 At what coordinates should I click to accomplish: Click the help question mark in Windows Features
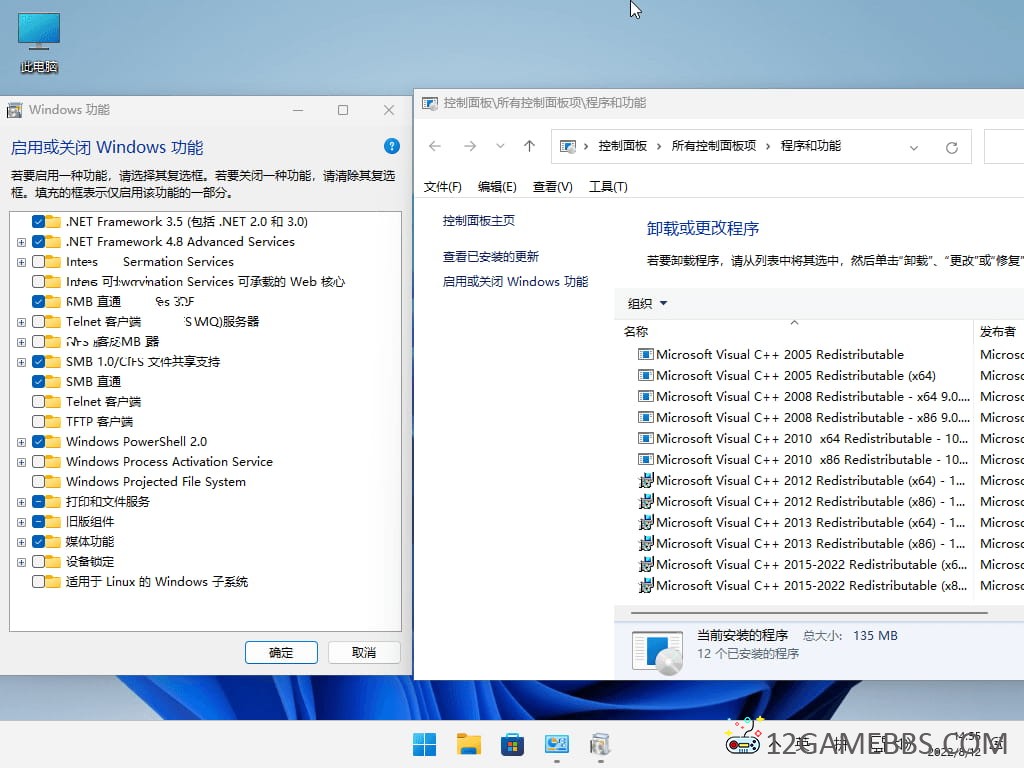click(x=392, y=146)
